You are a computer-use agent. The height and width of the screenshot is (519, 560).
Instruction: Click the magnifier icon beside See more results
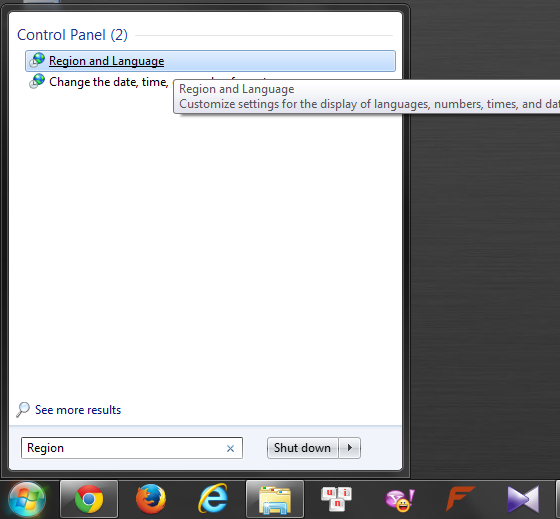(23, 410)
